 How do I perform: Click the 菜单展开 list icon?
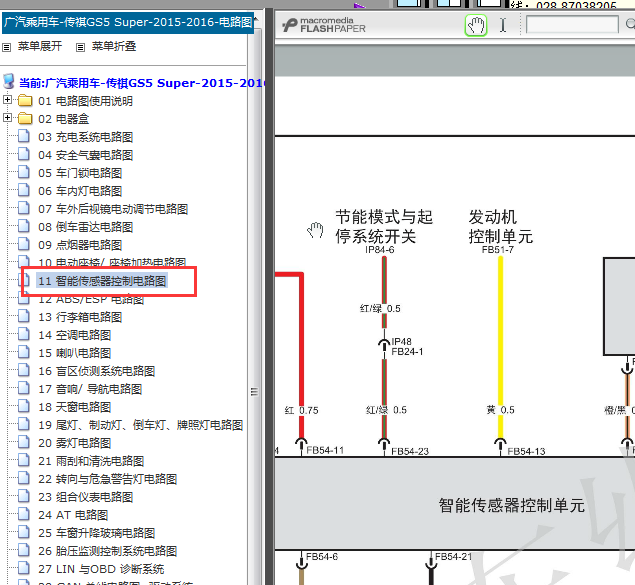(6, 47)
